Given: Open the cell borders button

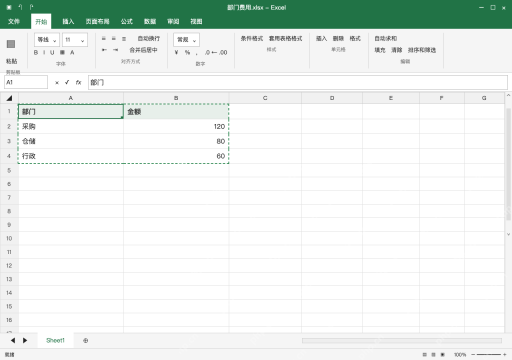Looking at the screenshot, I should point(62,52).
